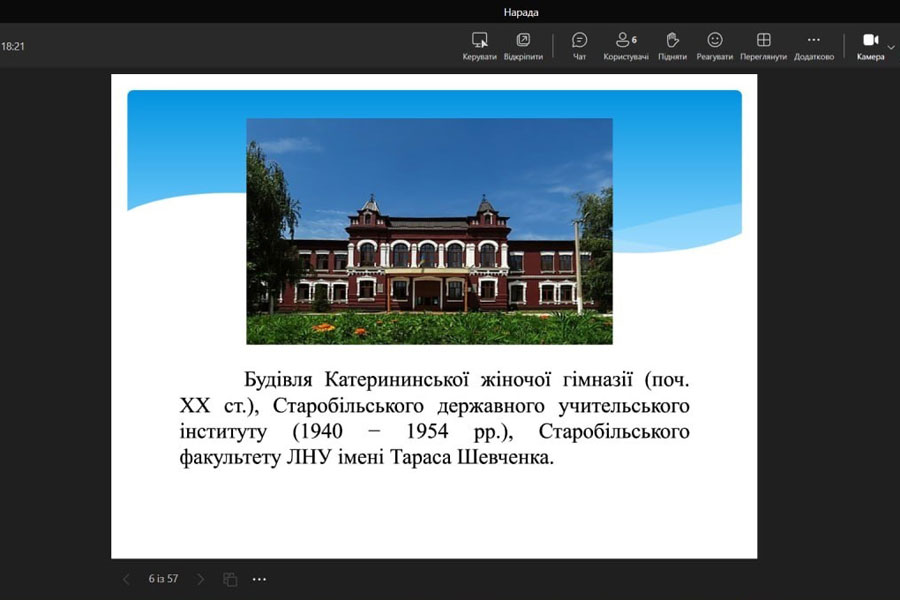Click the participant count number 6
This screenshot has height=600, width=900.
(634, 40)
